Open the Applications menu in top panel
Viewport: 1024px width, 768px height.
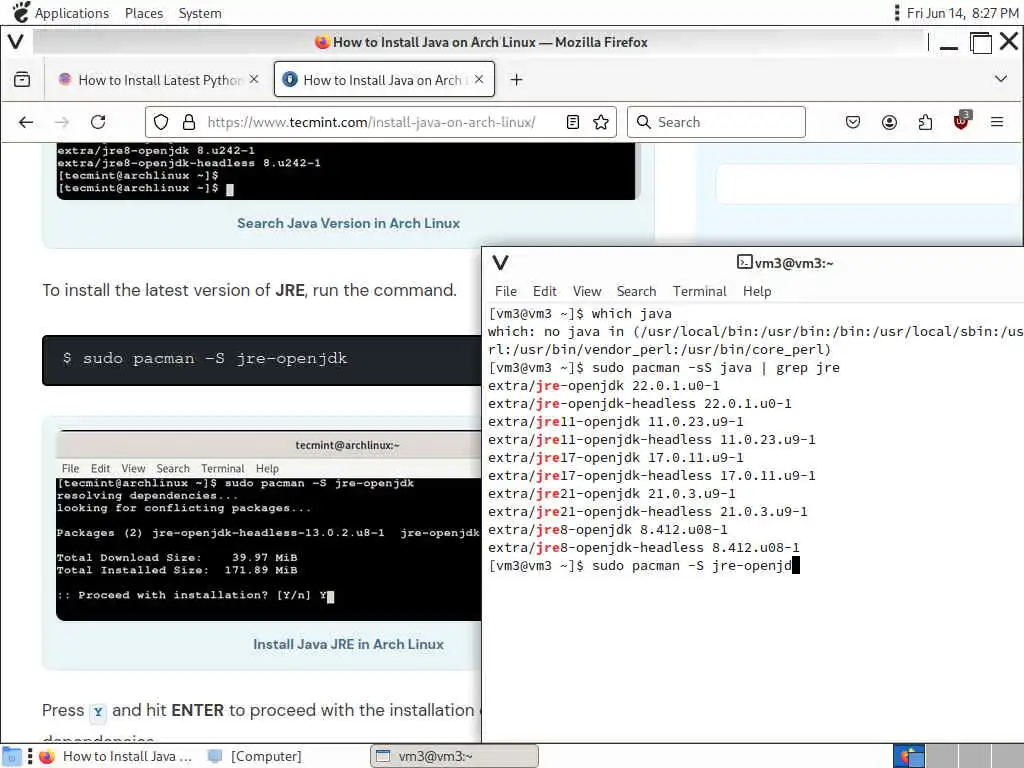[72, 13]
